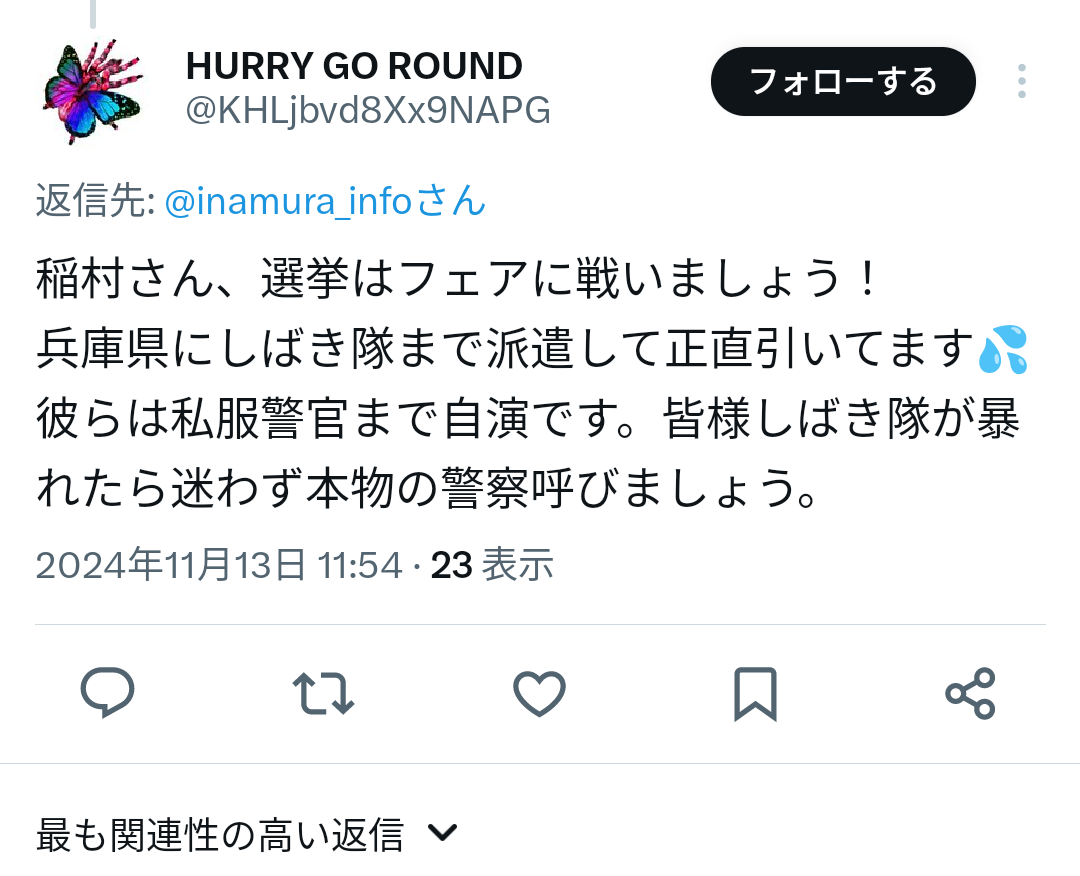Open the three-dot more options menu
The width and height of the screenshot is (1080, 876).
(x=1021, y=81)
